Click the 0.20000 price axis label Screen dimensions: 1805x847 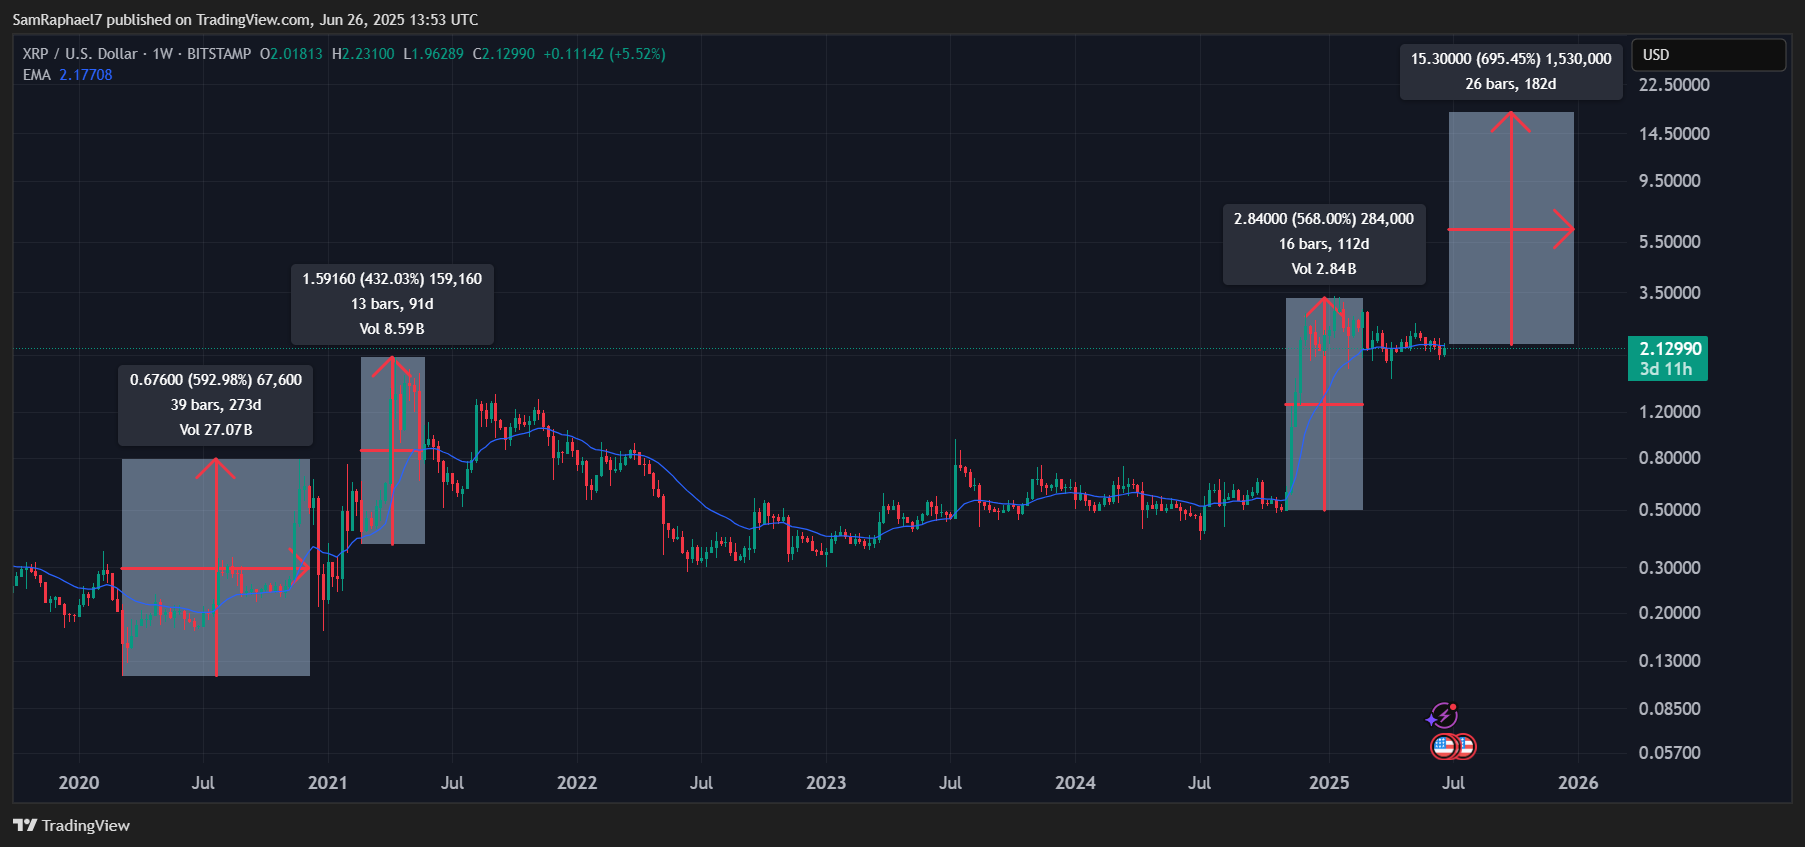[x=1670, y=613]
